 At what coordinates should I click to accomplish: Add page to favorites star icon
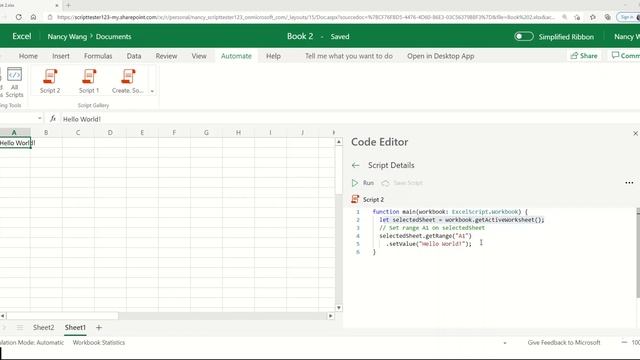(x=577, y=17)
